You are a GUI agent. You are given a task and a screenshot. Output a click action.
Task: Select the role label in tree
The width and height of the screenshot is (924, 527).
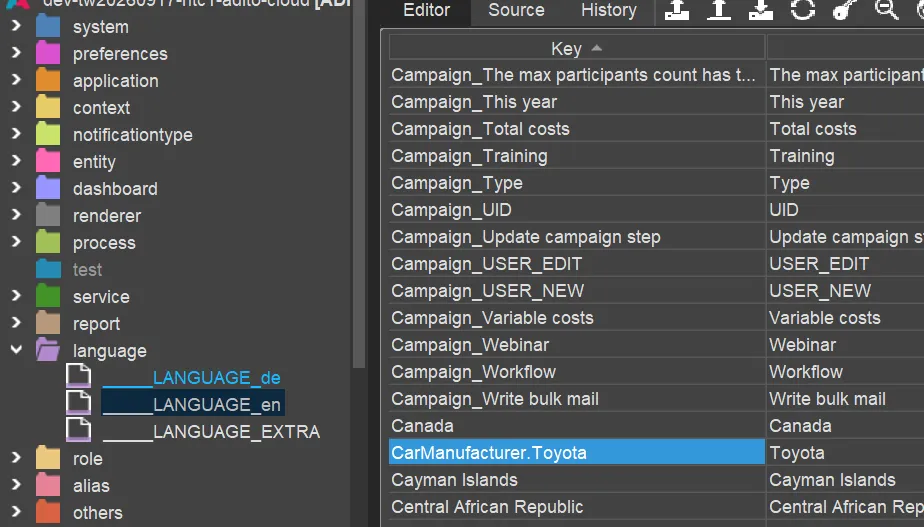[x=88, y=459]
